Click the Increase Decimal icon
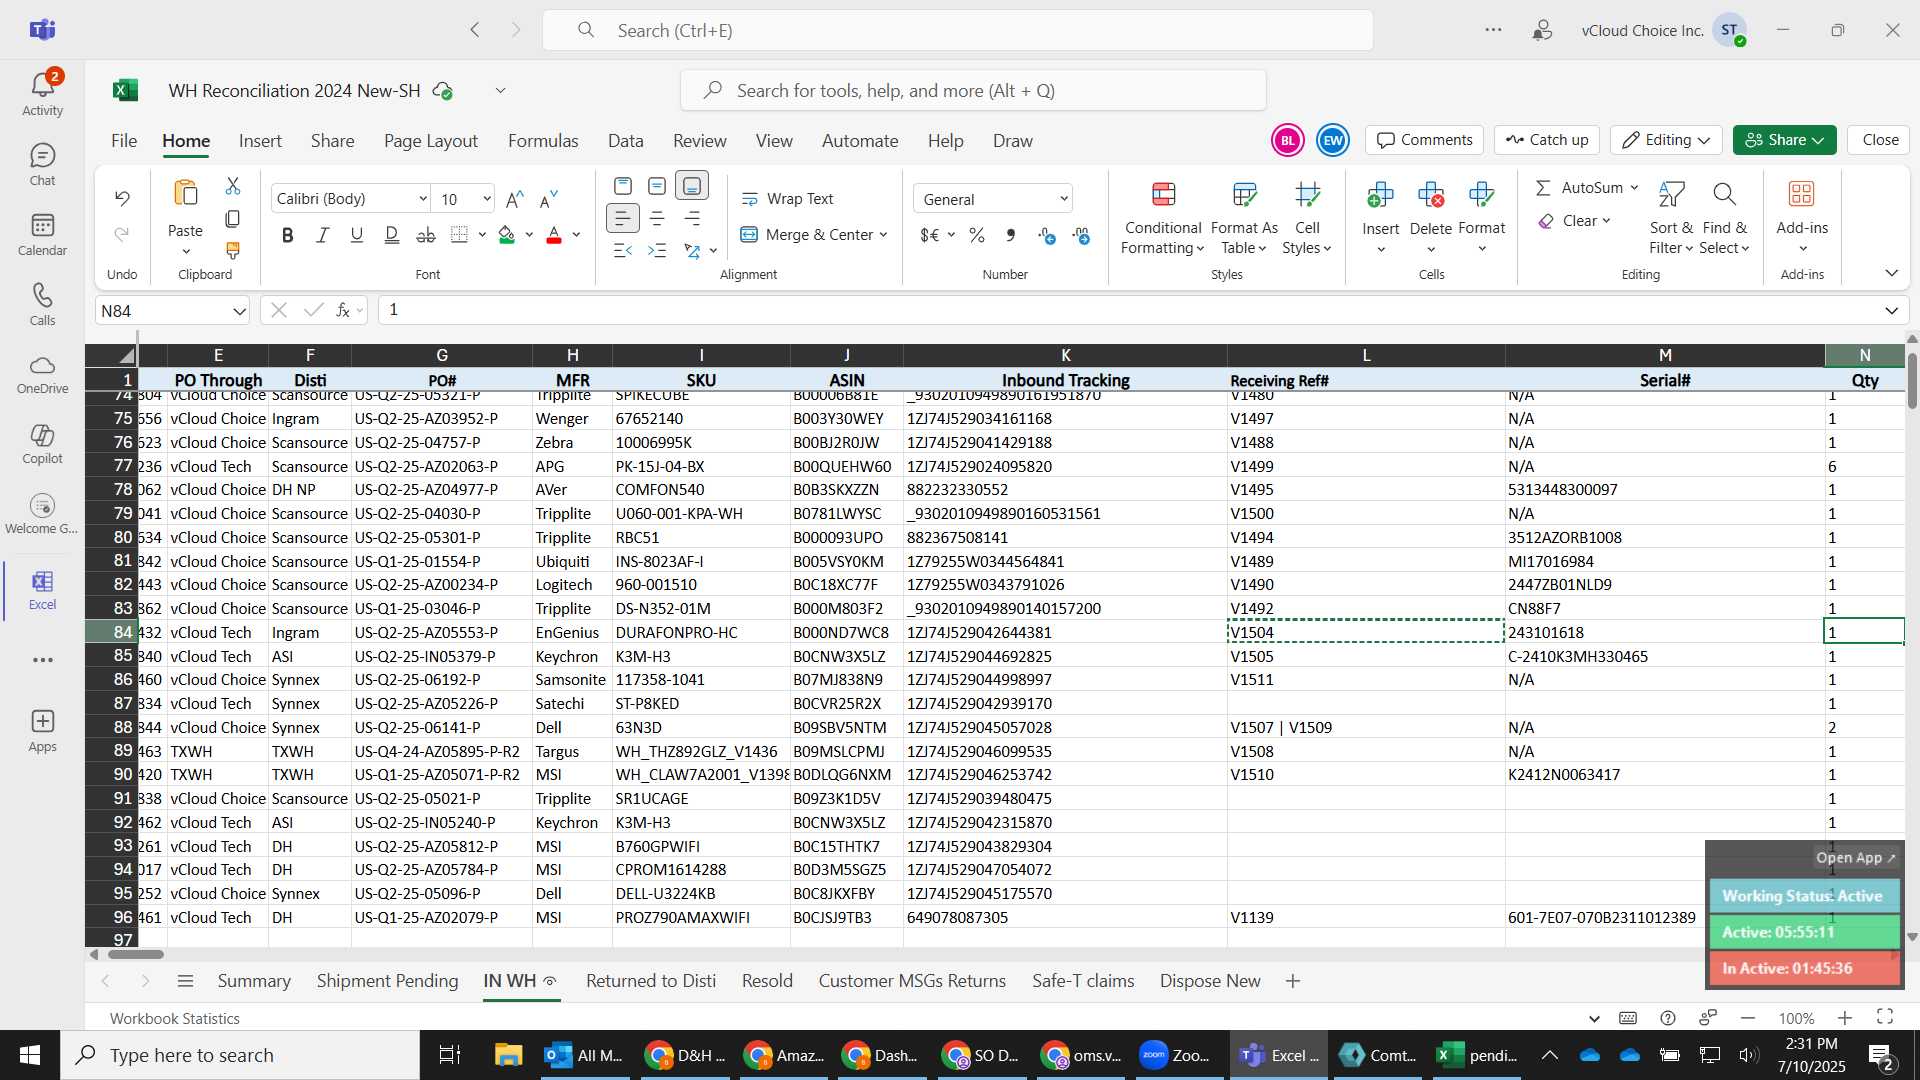1920x1080 pixels. click(1047, 235)
